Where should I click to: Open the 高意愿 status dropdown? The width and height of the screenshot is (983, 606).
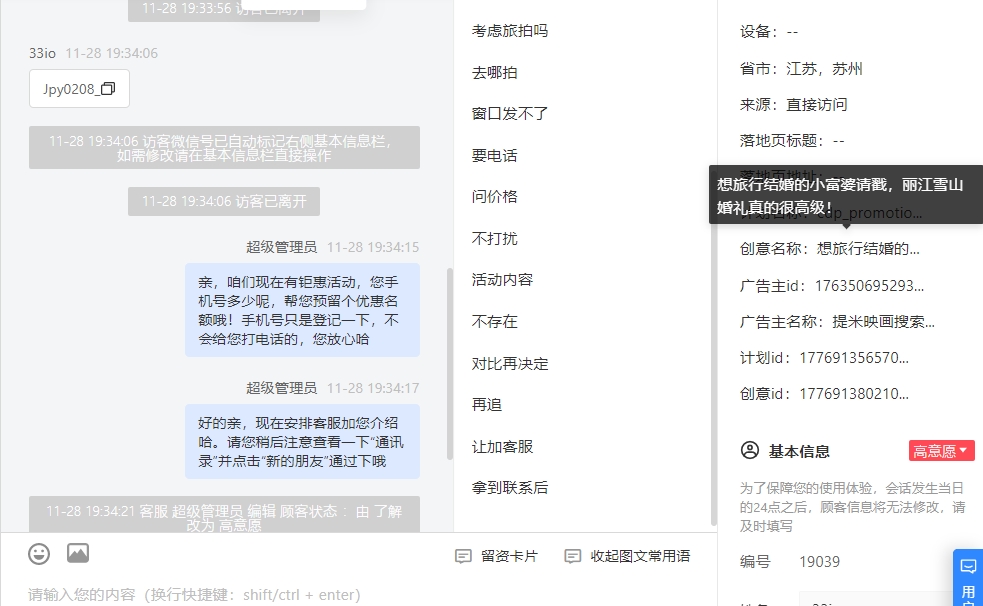tap(942, 451)
